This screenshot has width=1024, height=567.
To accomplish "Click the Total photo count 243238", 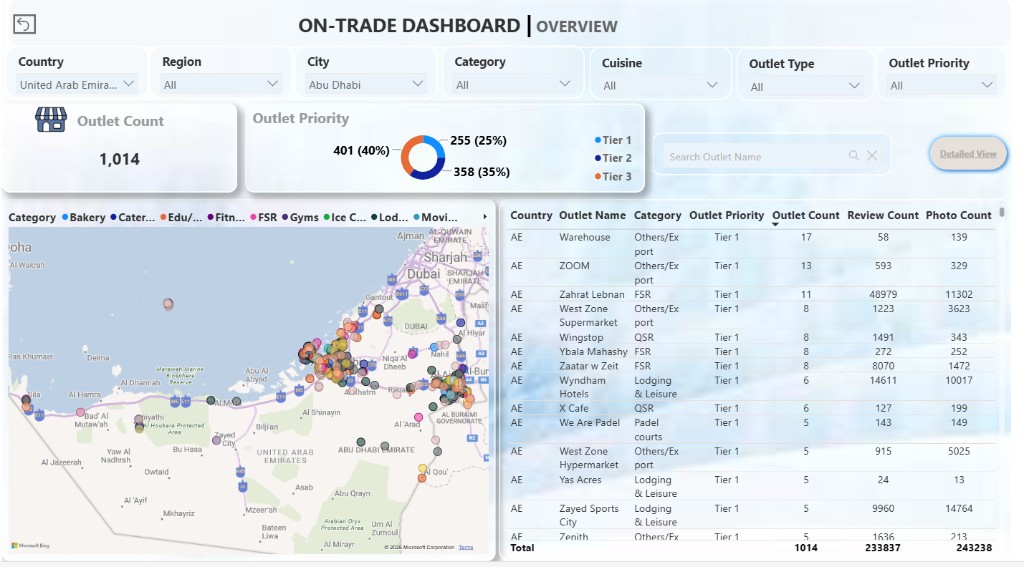I will coord(974,548).
